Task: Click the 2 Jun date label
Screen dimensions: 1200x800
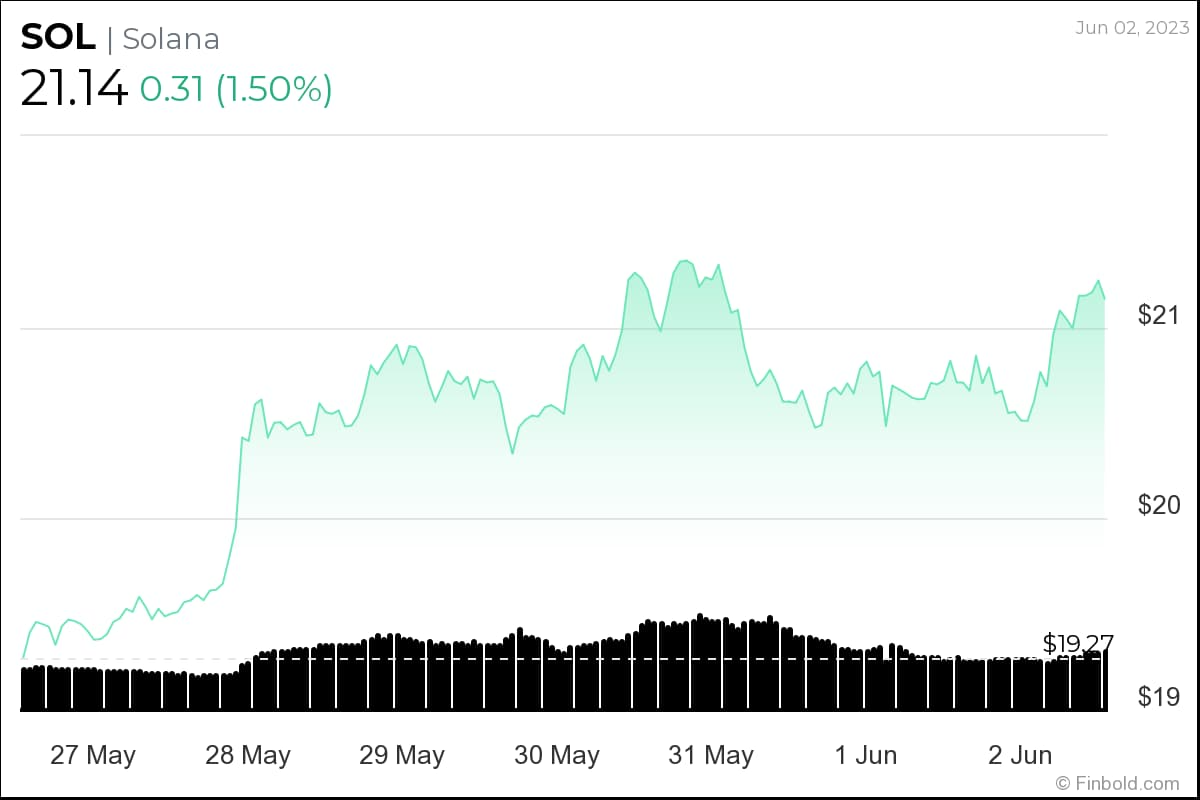Action: (x=1020, y=755)
